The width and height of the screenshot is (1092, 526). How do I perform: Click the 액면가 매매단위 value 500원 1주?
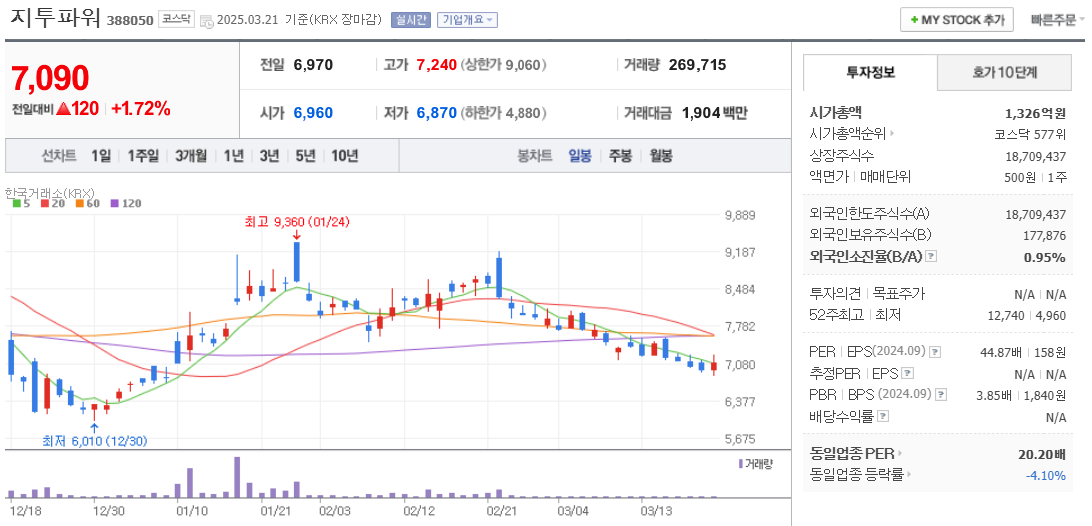(x=1035, y=177)
